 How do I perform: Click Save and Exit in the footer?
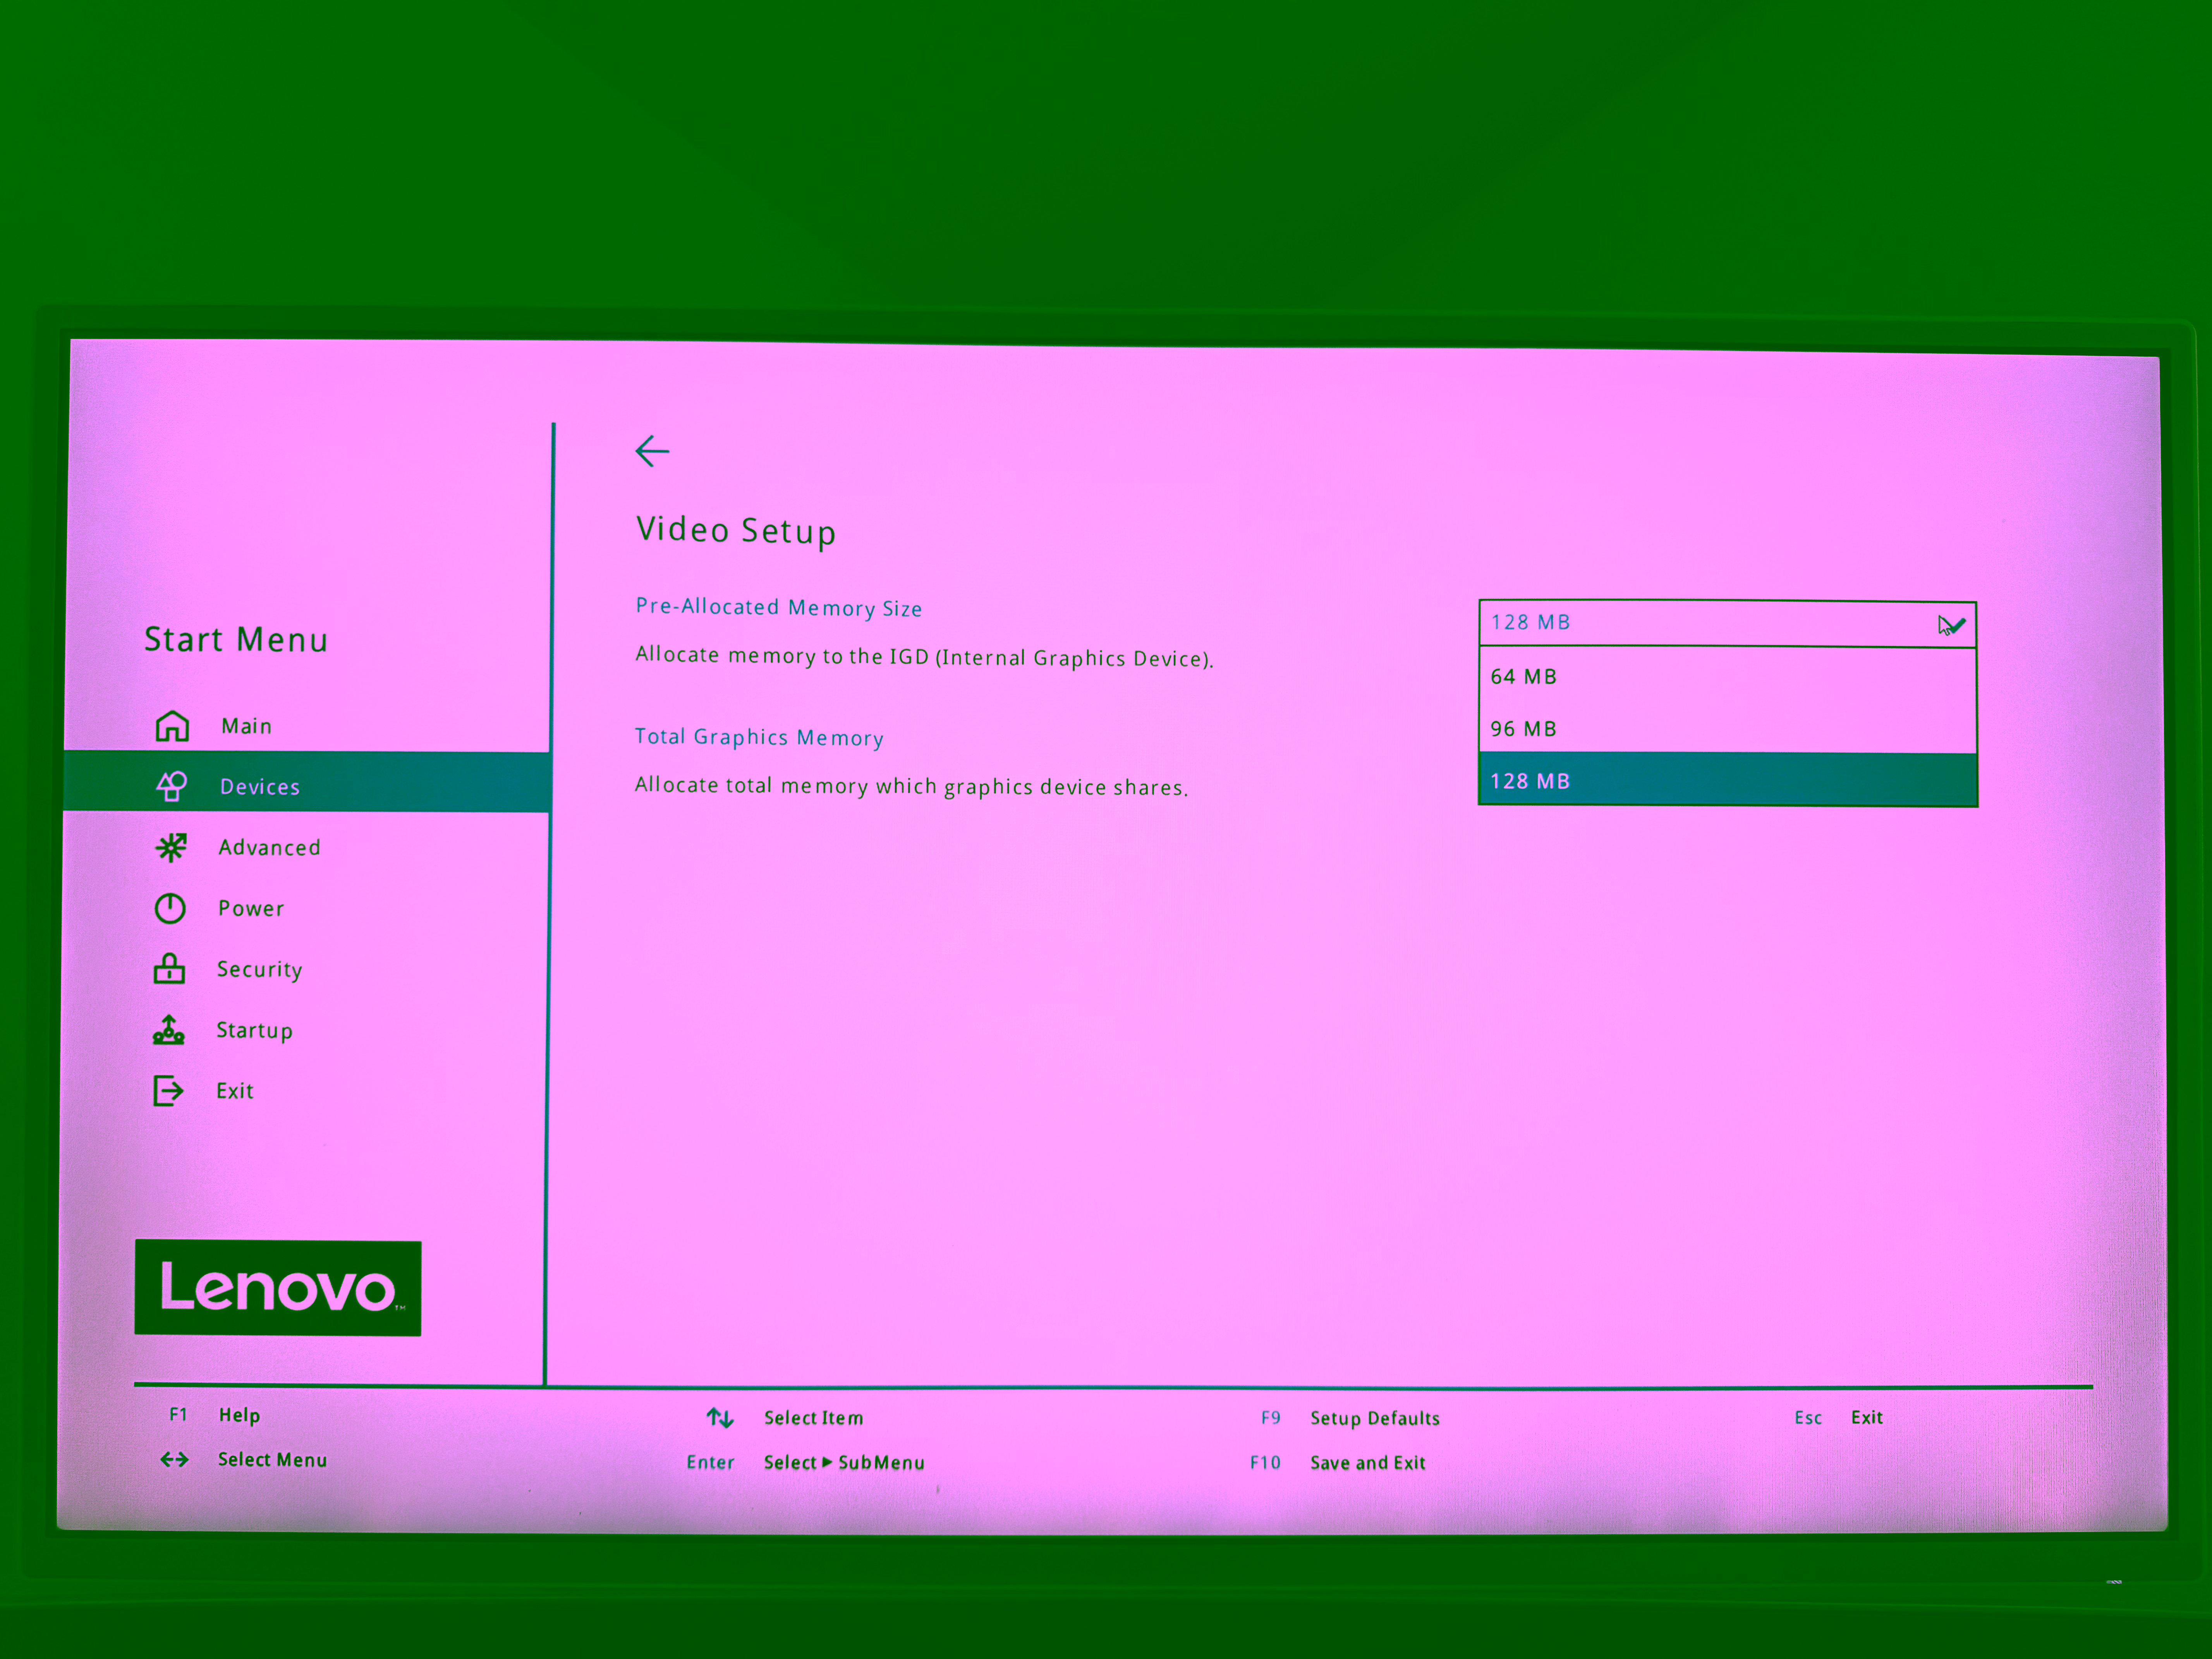coord(1368,1463)
